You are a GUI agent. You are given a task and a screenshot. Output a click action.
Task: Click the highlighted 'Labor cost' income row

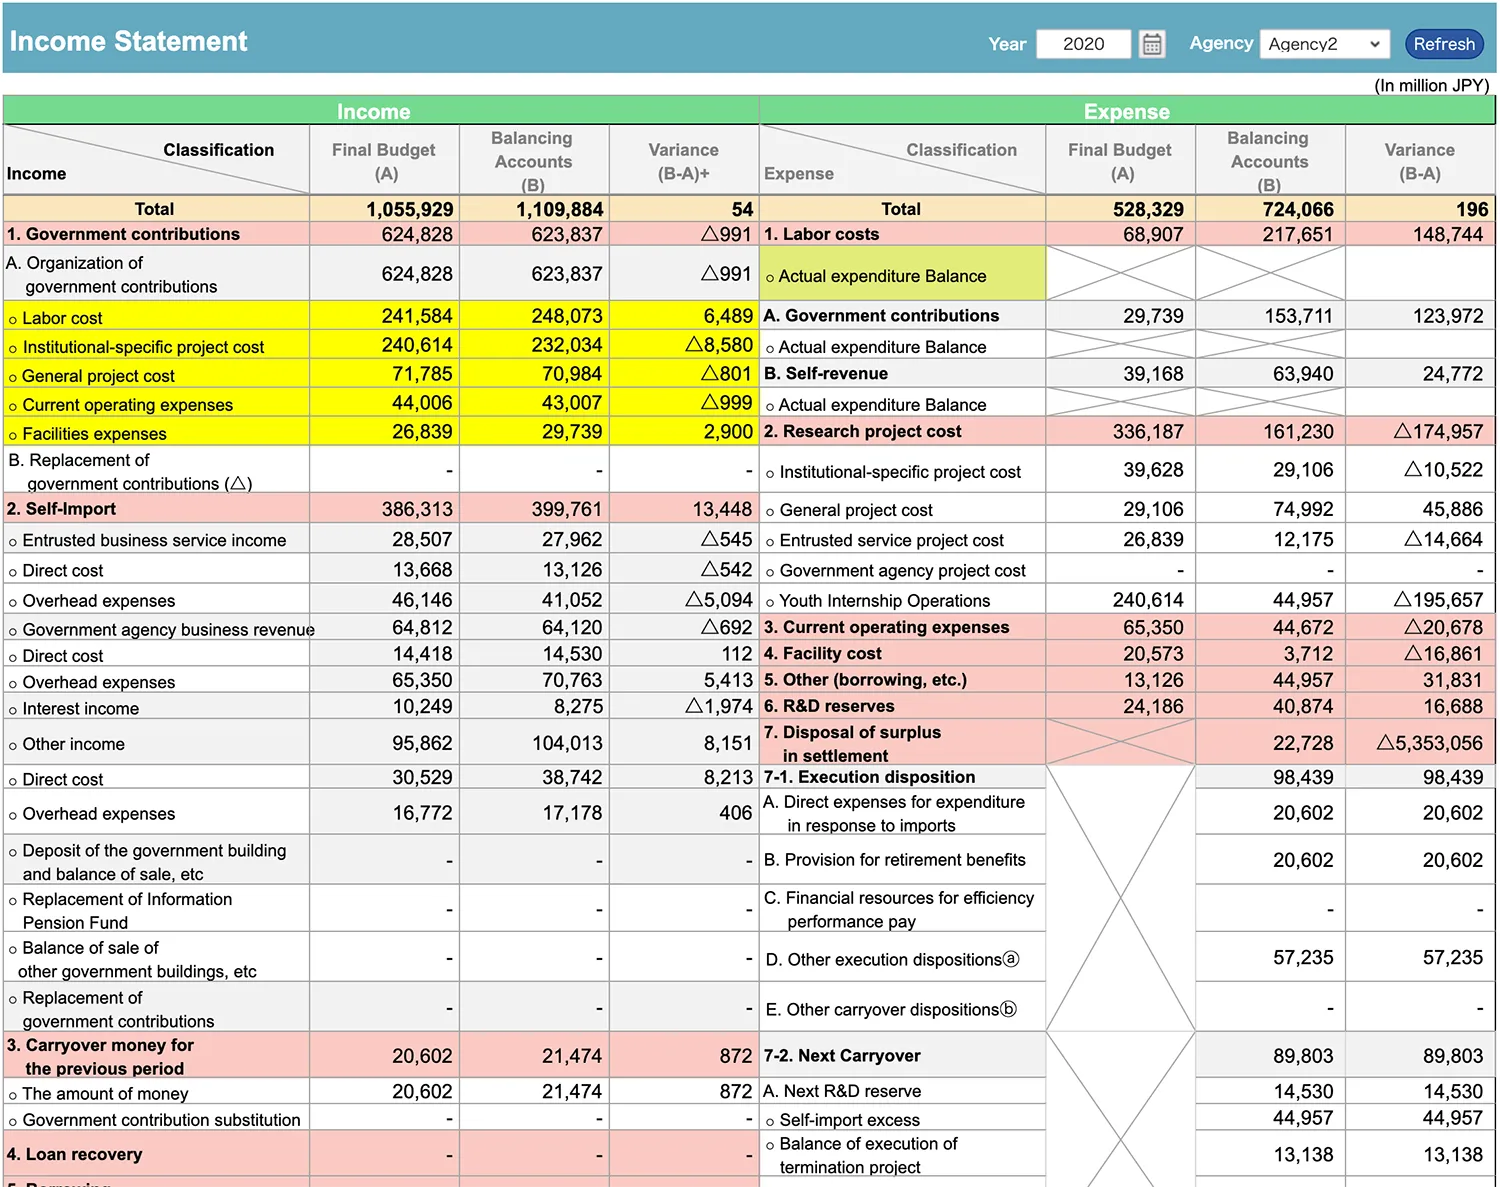pyautogui.click(x=381, y=317)
